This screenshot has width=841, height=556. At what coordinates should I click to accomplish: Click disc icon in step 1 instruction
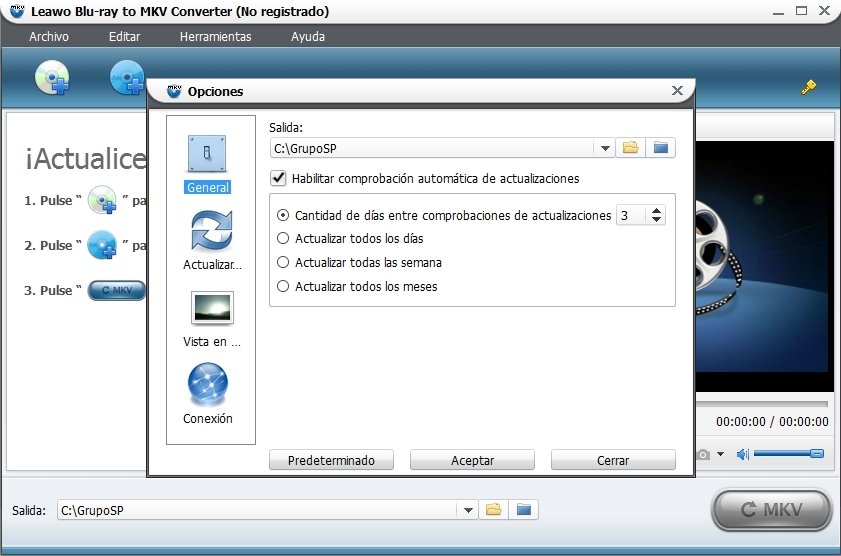[102, 199]
